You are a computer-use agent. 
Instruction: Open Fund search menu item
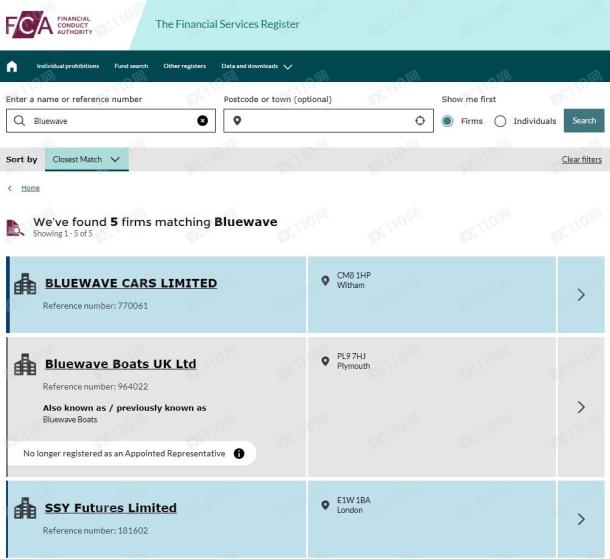point(131,66)
